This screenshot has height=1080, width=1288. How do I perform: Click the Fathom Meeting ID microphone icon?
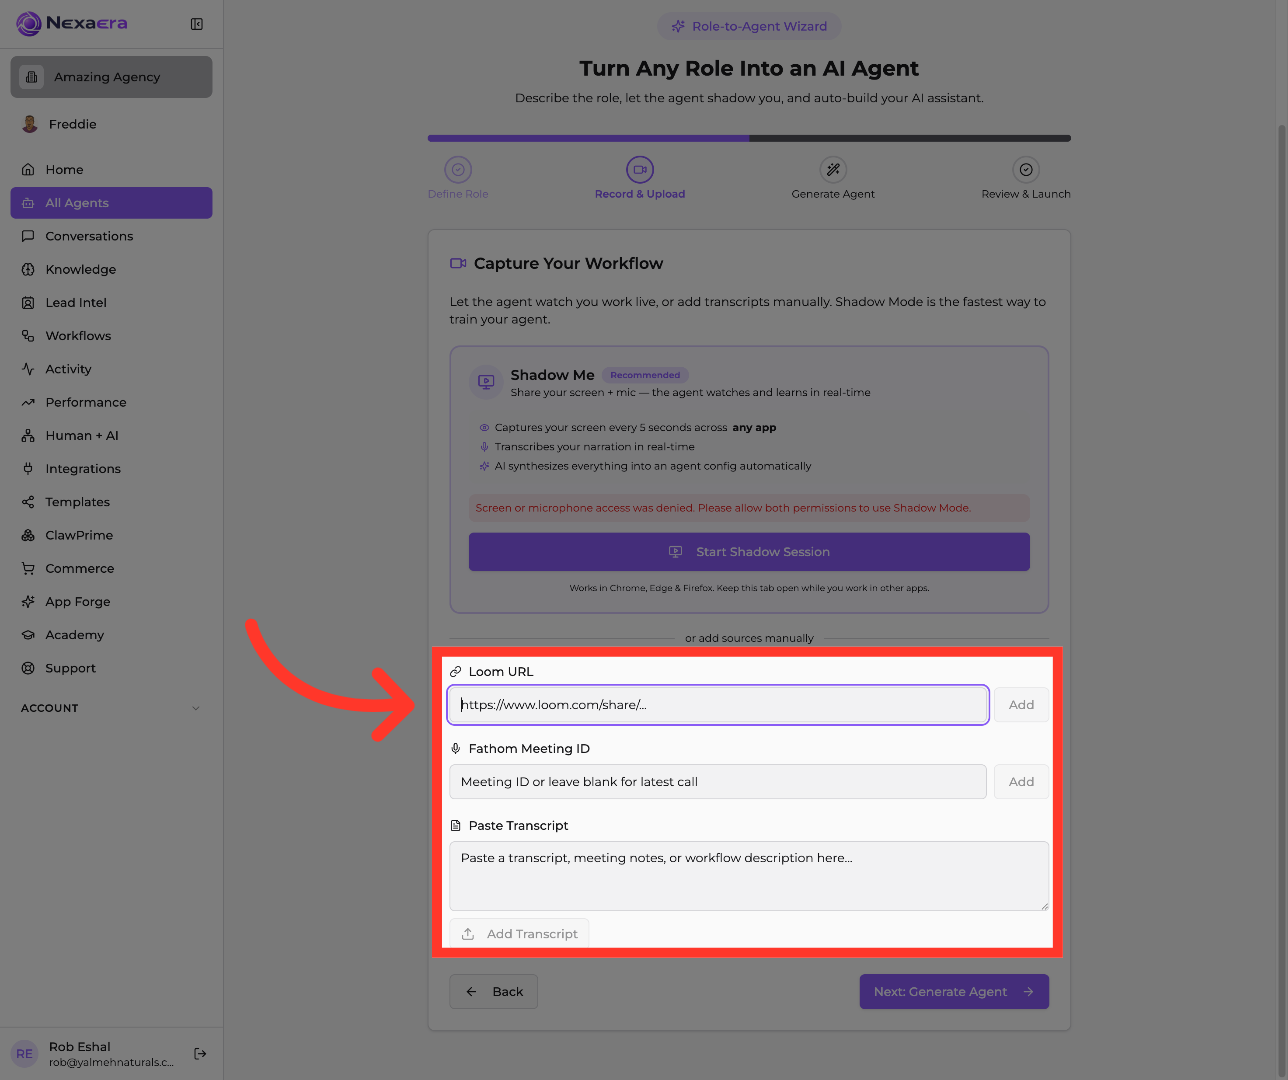click(456, 749)
